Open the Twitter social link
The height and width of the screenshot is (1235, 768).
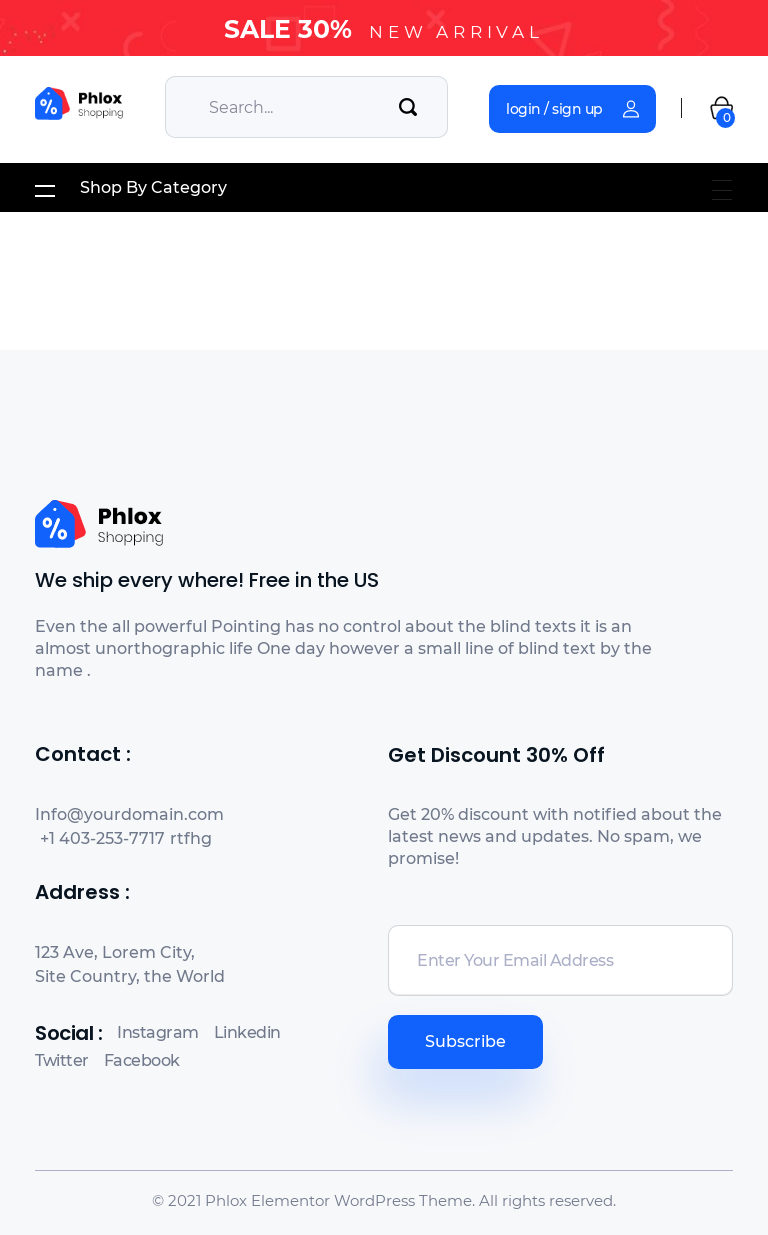point(62,1061)
